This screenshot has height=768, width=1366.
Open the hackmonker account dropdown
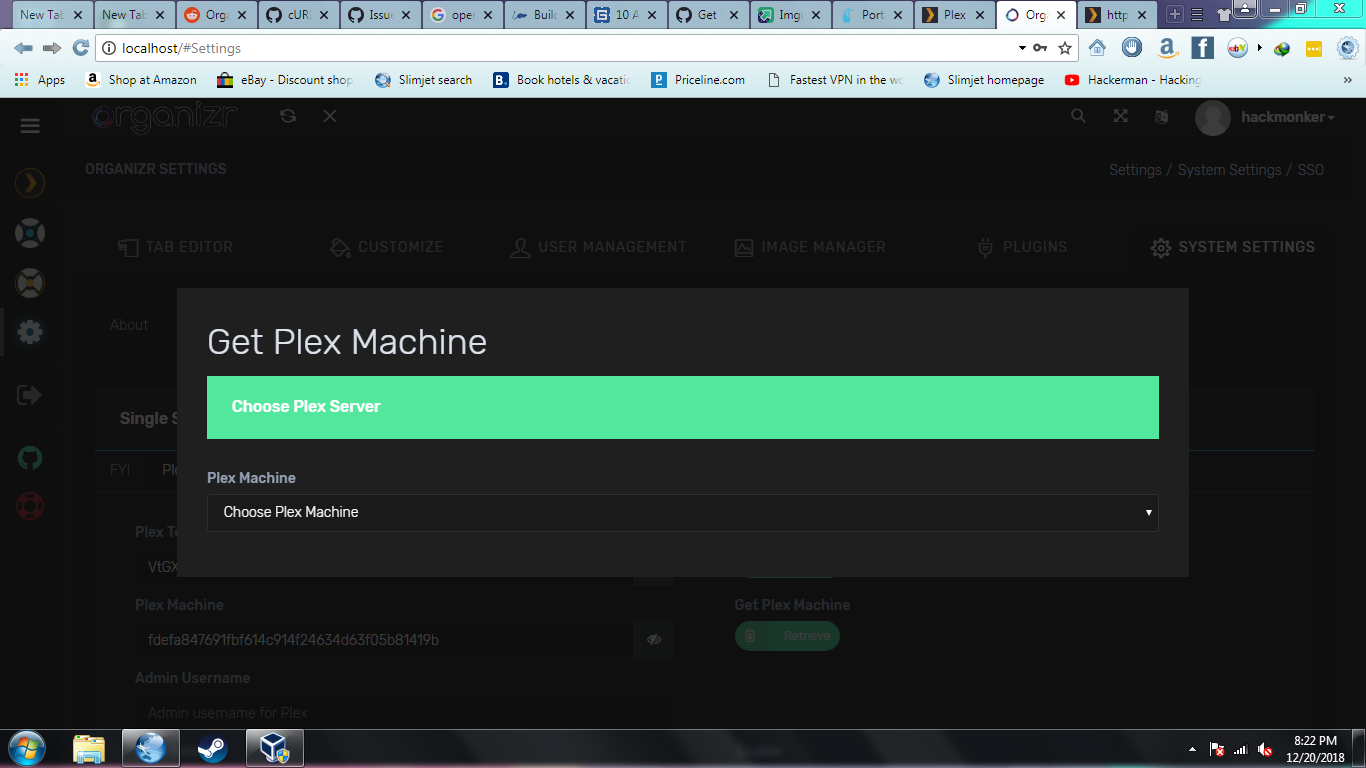(1283, 117)
